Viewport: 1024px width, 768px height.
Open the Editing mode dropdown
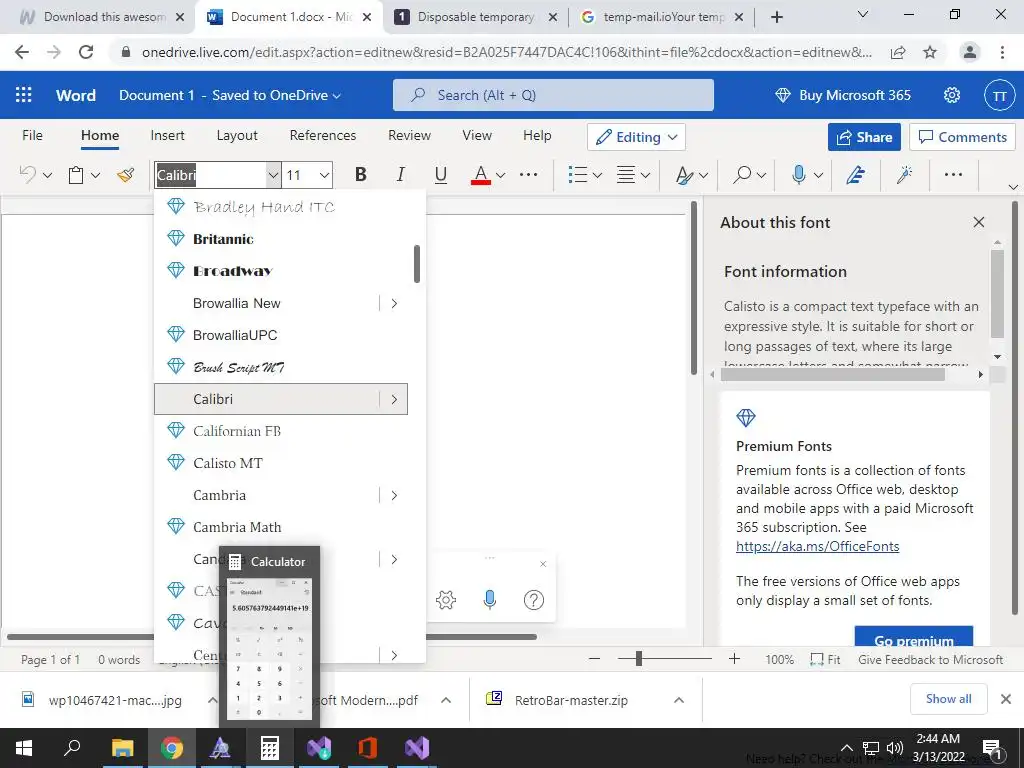pyautogui.click(x=636, y=137)
